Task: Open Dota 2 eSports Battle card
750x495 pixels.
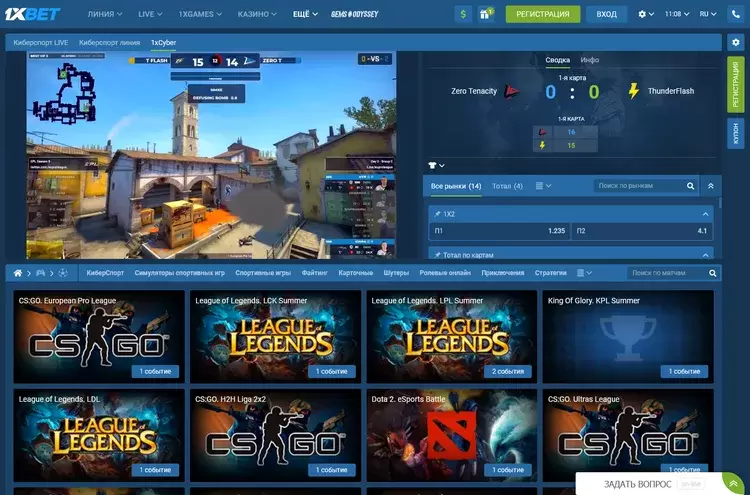Action: pyautogui.click(x=452, y=435)
